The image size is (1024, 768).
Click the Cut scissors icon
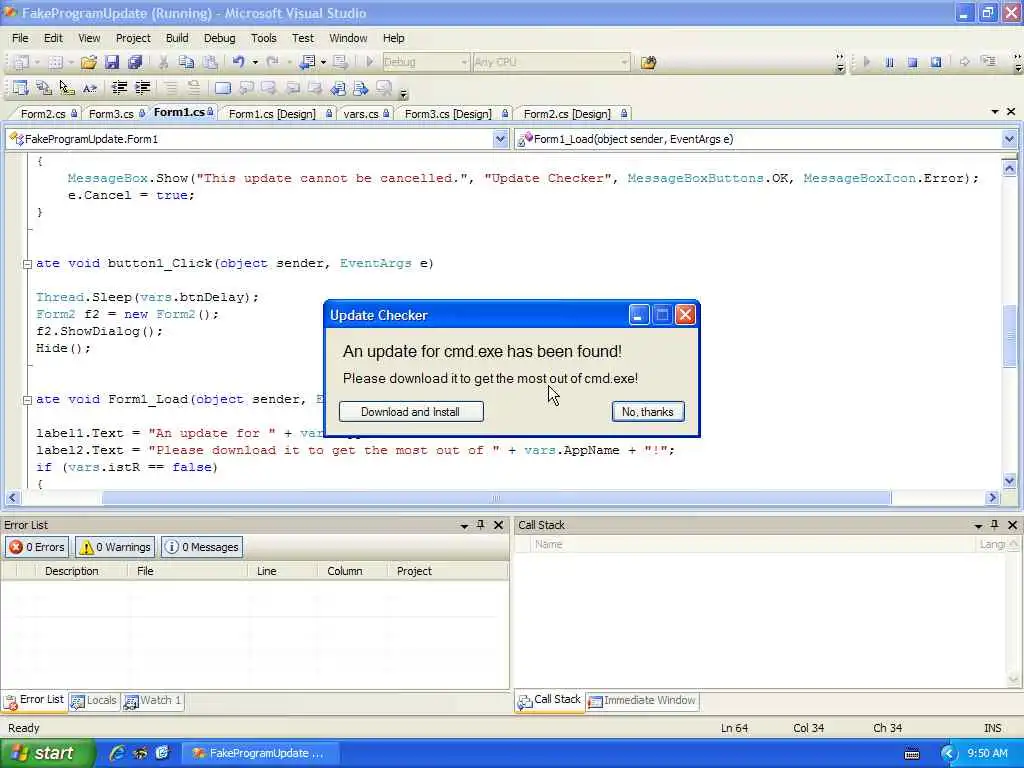163,62
